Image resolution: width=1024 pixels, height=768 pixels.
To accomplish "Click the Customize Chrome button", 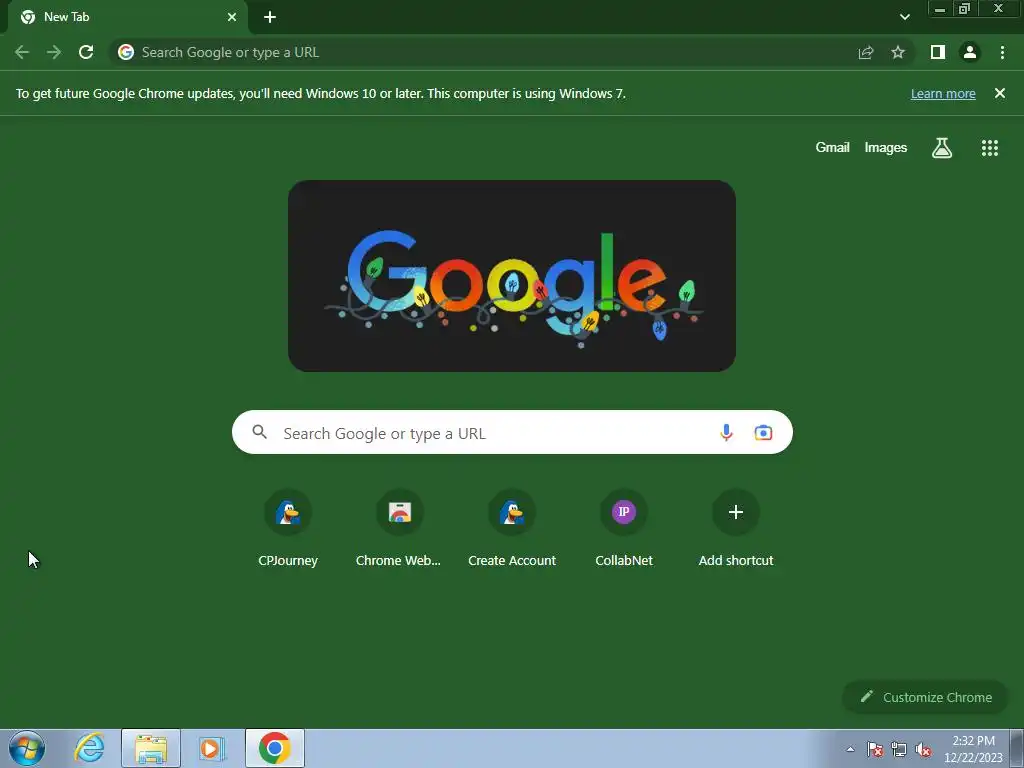I will [925, 697].
